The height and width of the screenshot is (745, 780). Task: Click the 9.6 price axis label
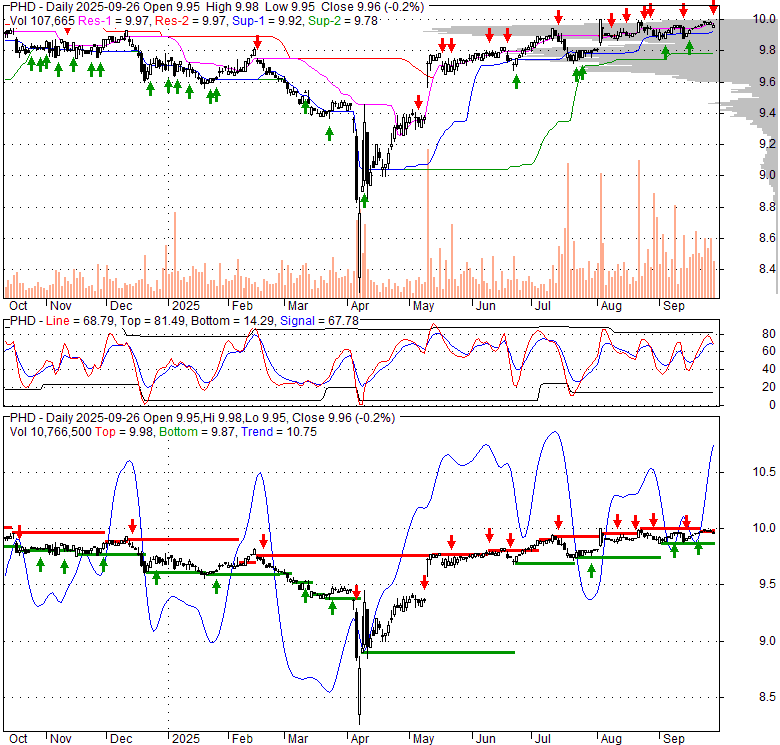(x=767, y=82)
